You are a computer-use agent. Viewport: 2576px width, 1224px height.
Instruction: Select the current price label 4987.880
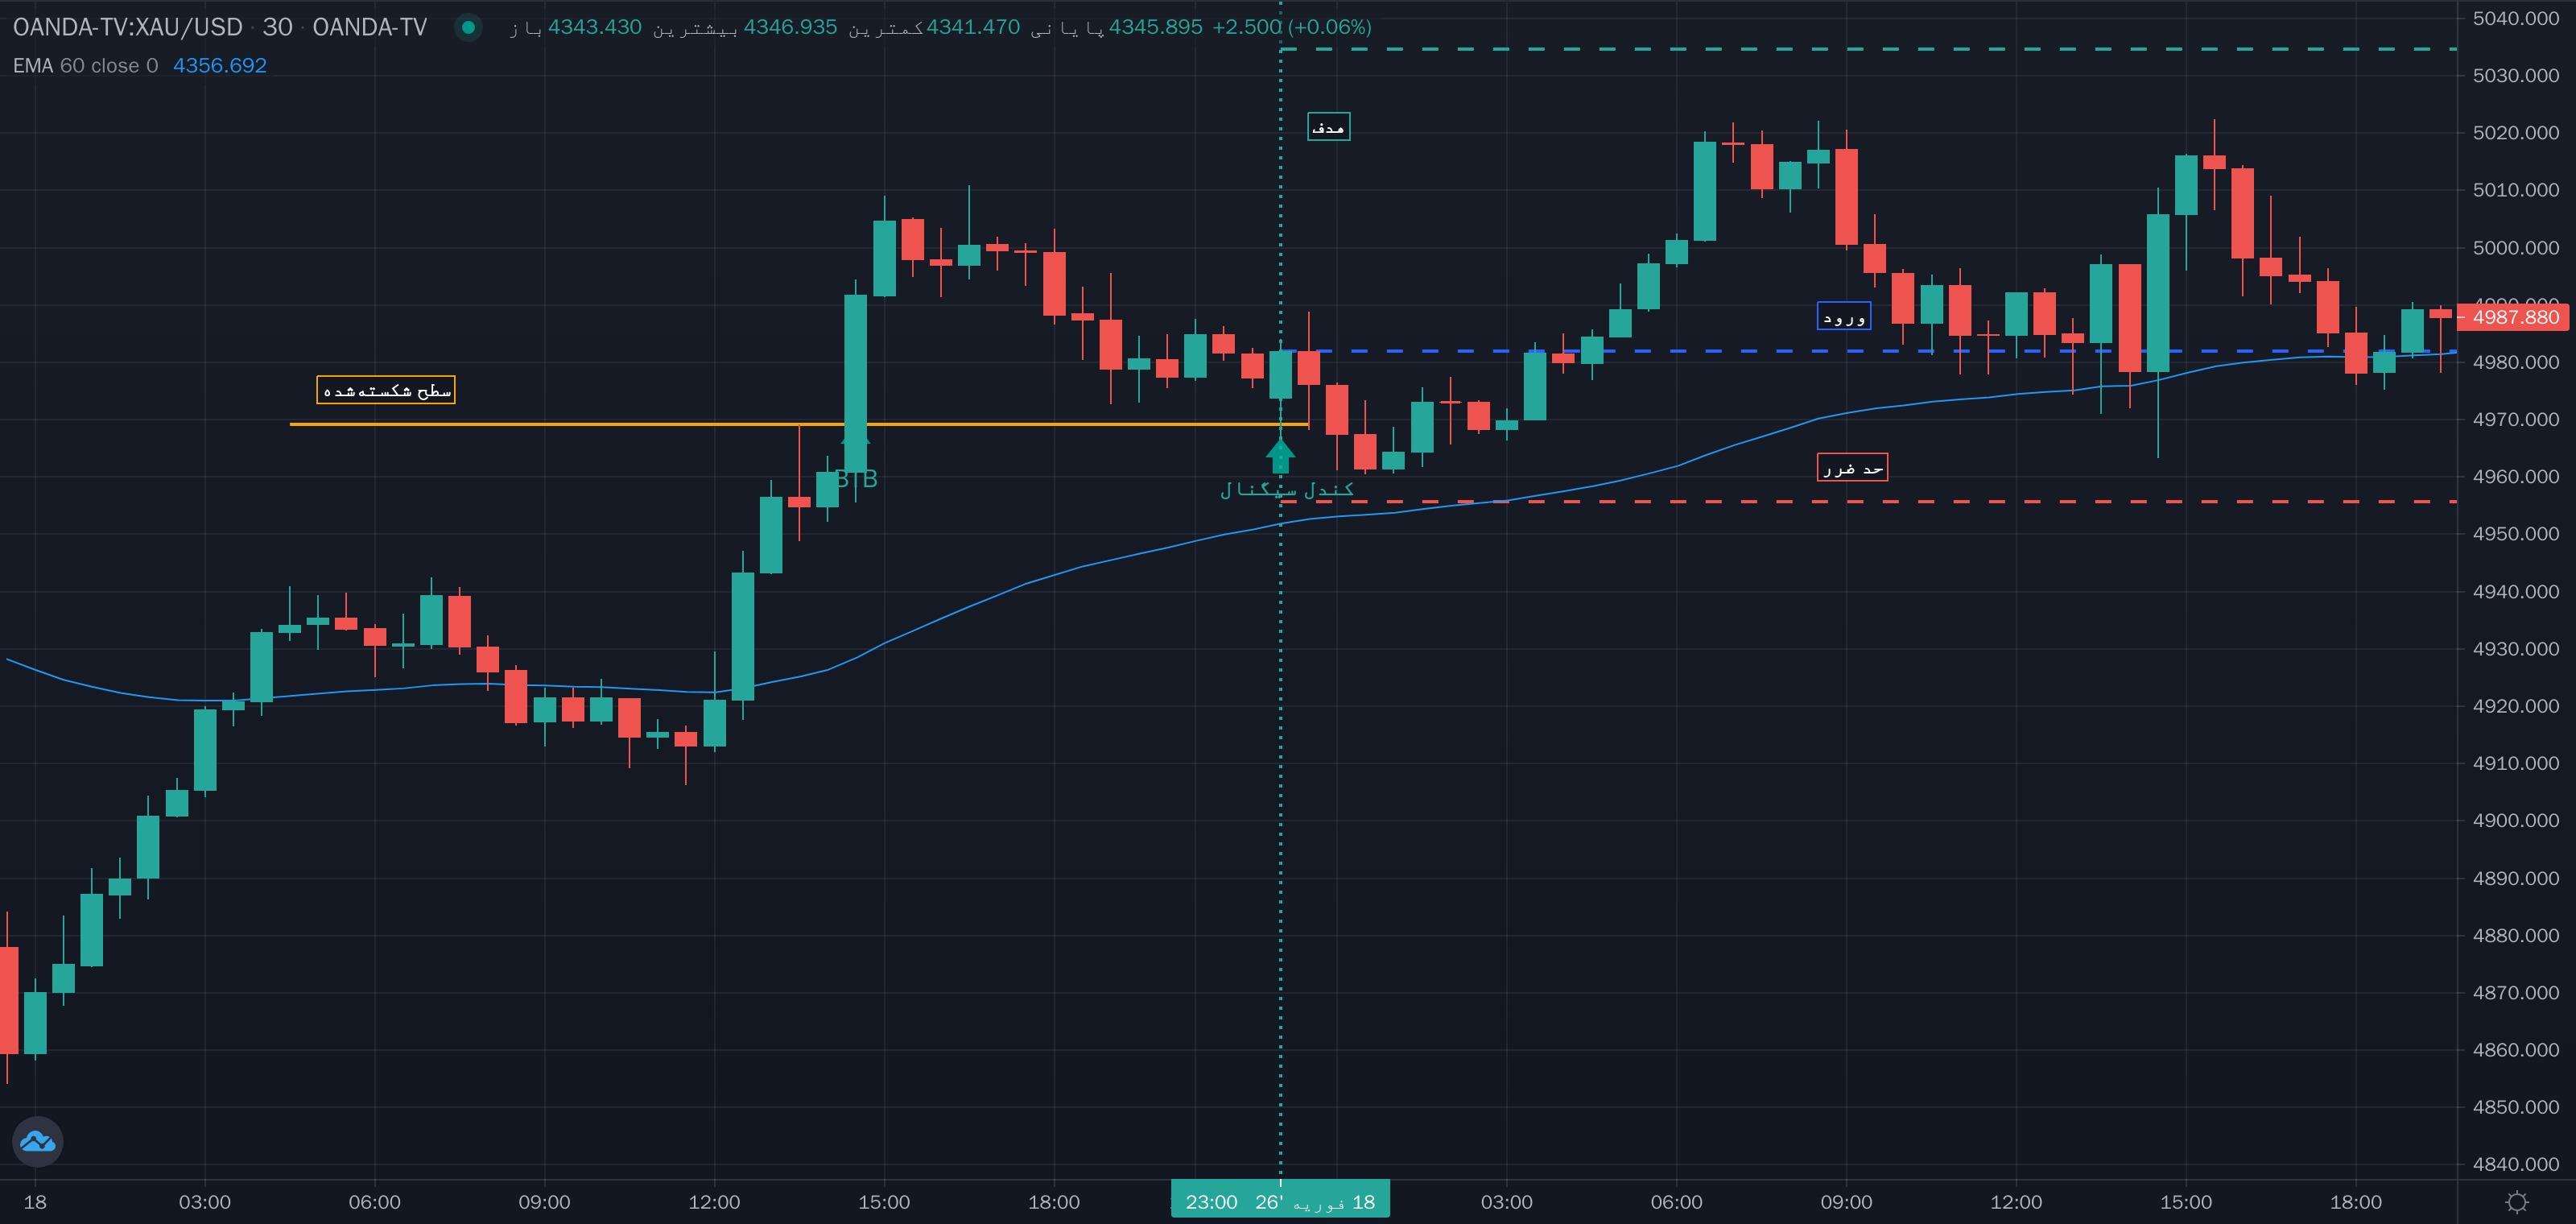pyautogui.click(x=2514, y=317)
